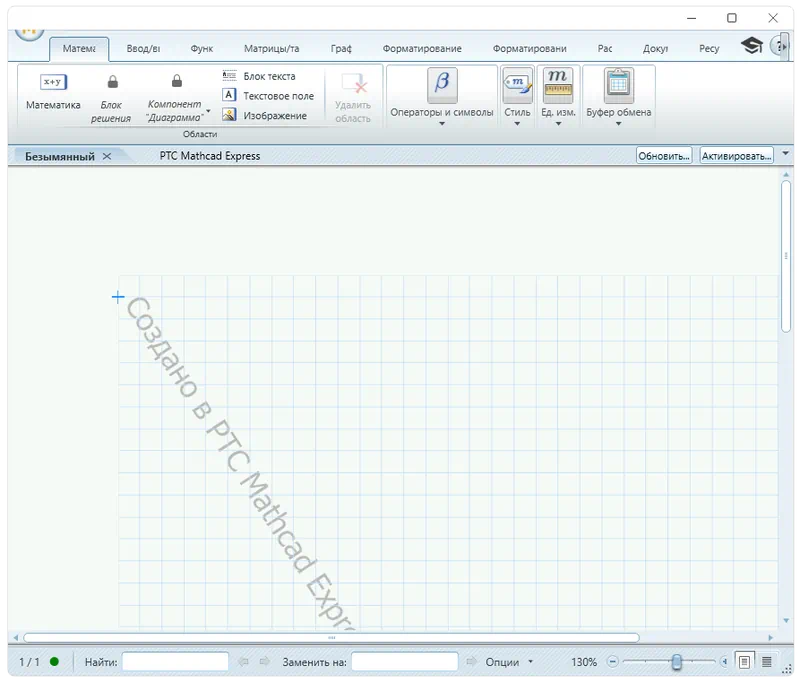Screen dimensions: 800x683
Task: Insert a Блок текста text block
Action: (x=259, y=76)
